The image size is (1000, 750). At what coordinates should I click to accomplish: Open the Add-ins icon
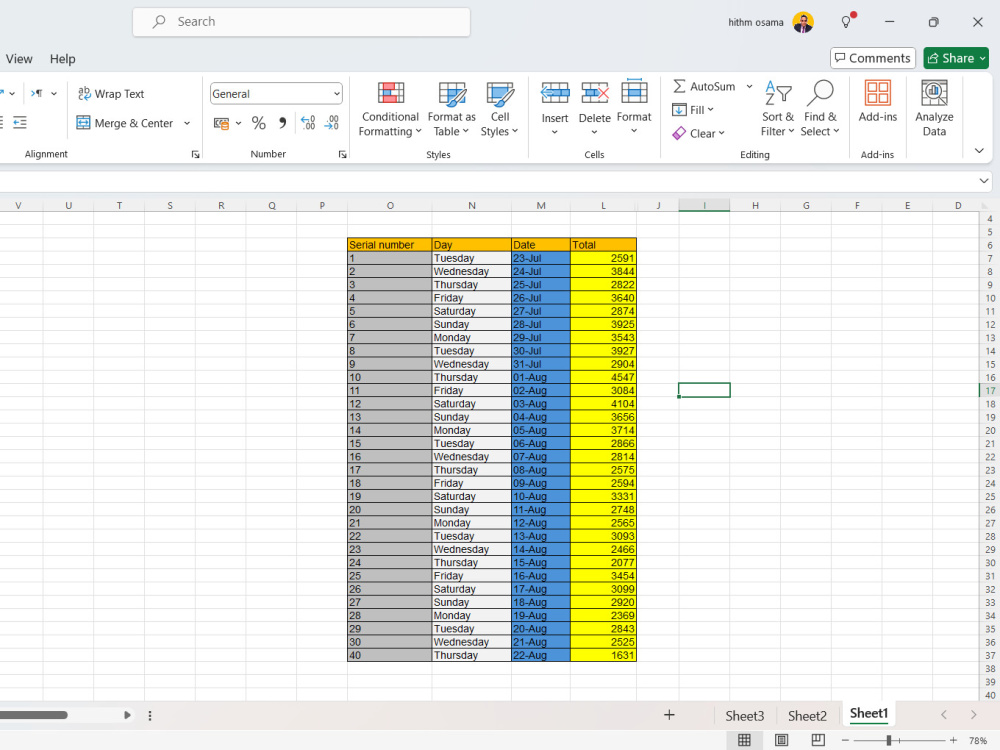click(878, 93)
